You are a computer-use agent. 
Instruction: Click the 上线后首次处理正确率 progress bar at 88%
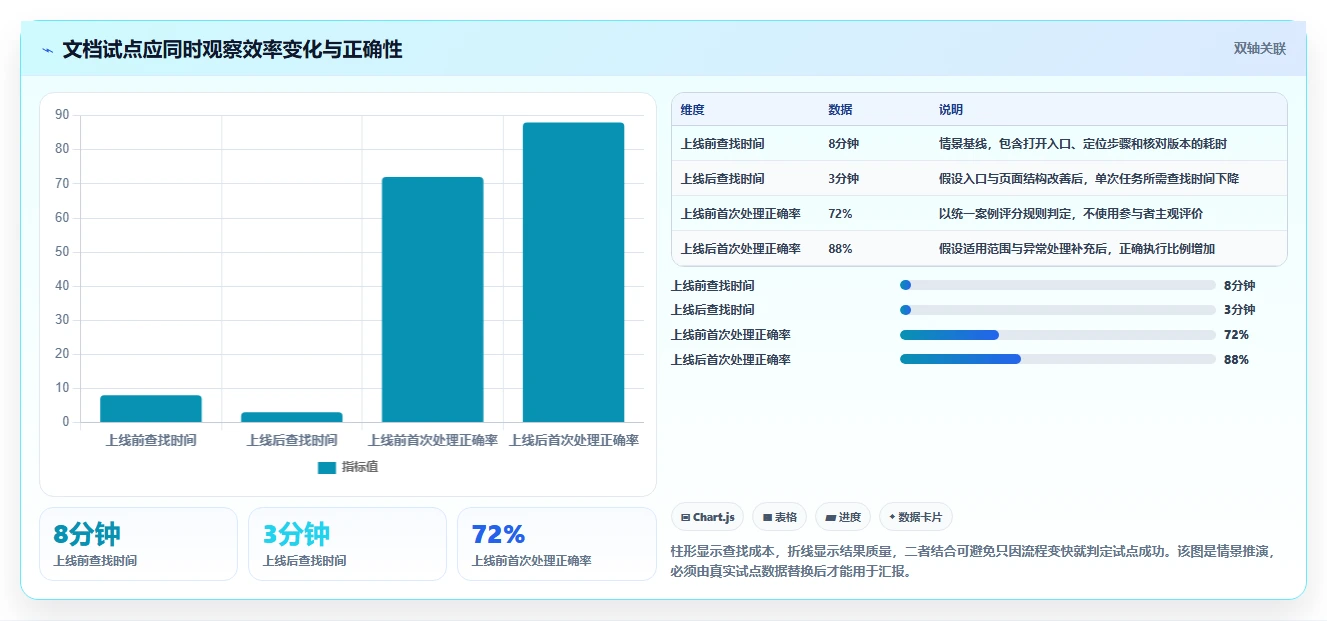1058,359
